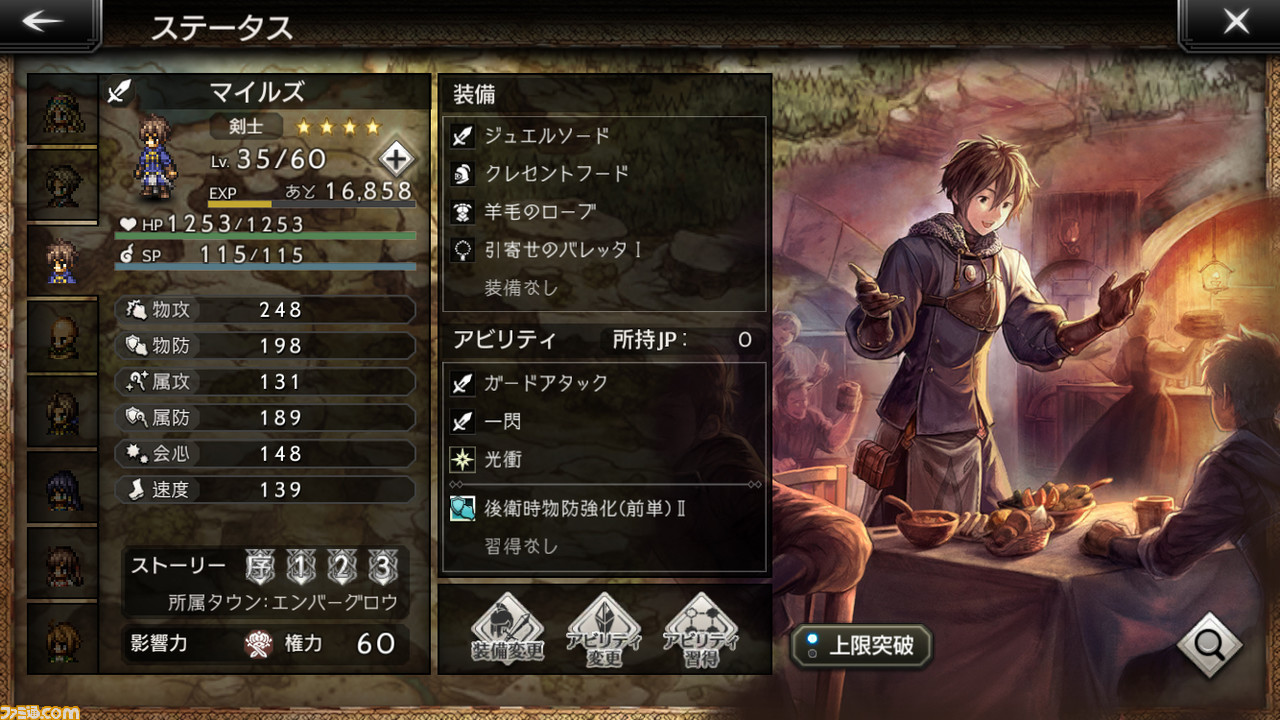Image resolution: width=1280 pixels, height=720 pixels.
Task: Select the 序 prologue story badge
Action: click(x=261, y=567)
